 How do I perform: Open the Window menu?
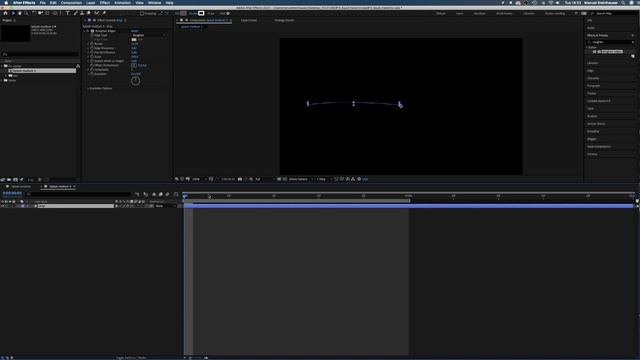pos(154,2)
